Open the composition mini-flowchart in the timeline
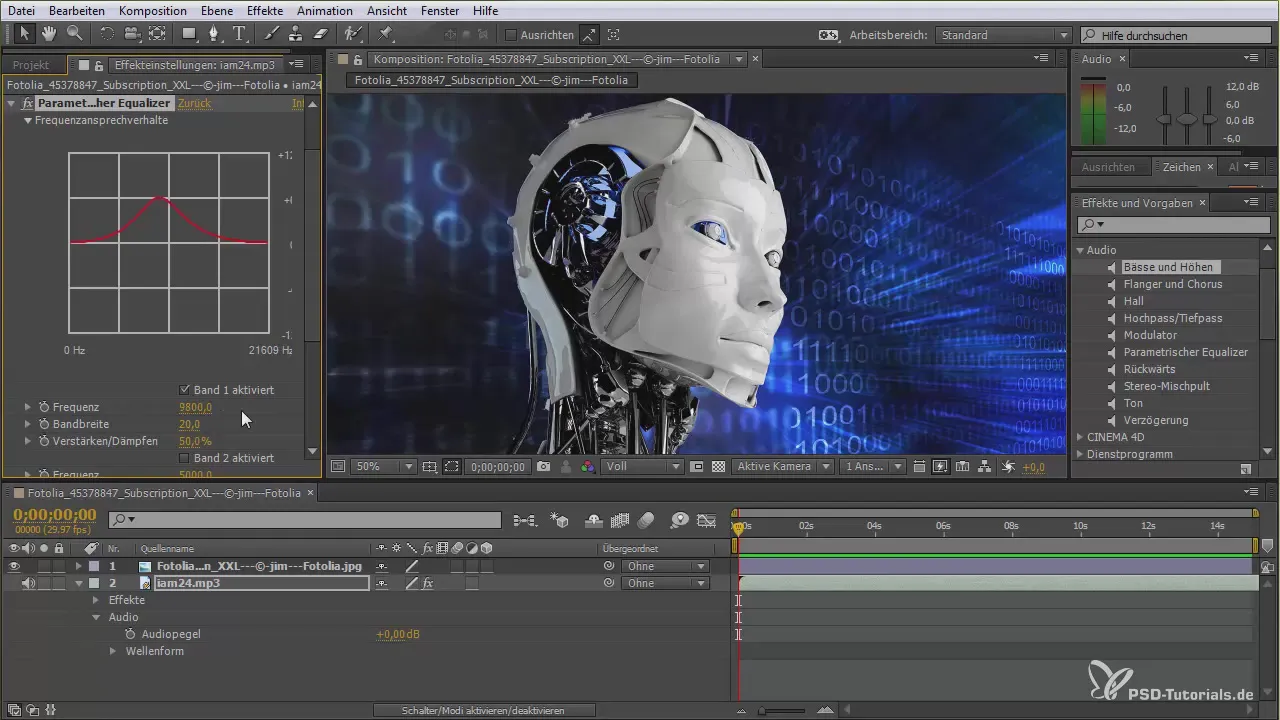Image resolution: width=1280 pixels, height=720 pixels. pos(525,520)
